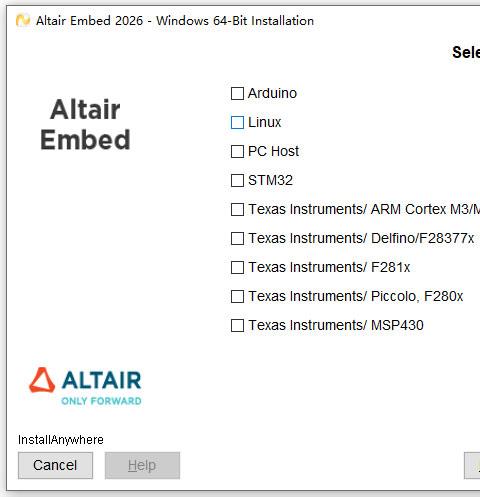Click the installer window title text
This screenshot has width=480, height=497.
pyautogui.click(x=175, y=21)
